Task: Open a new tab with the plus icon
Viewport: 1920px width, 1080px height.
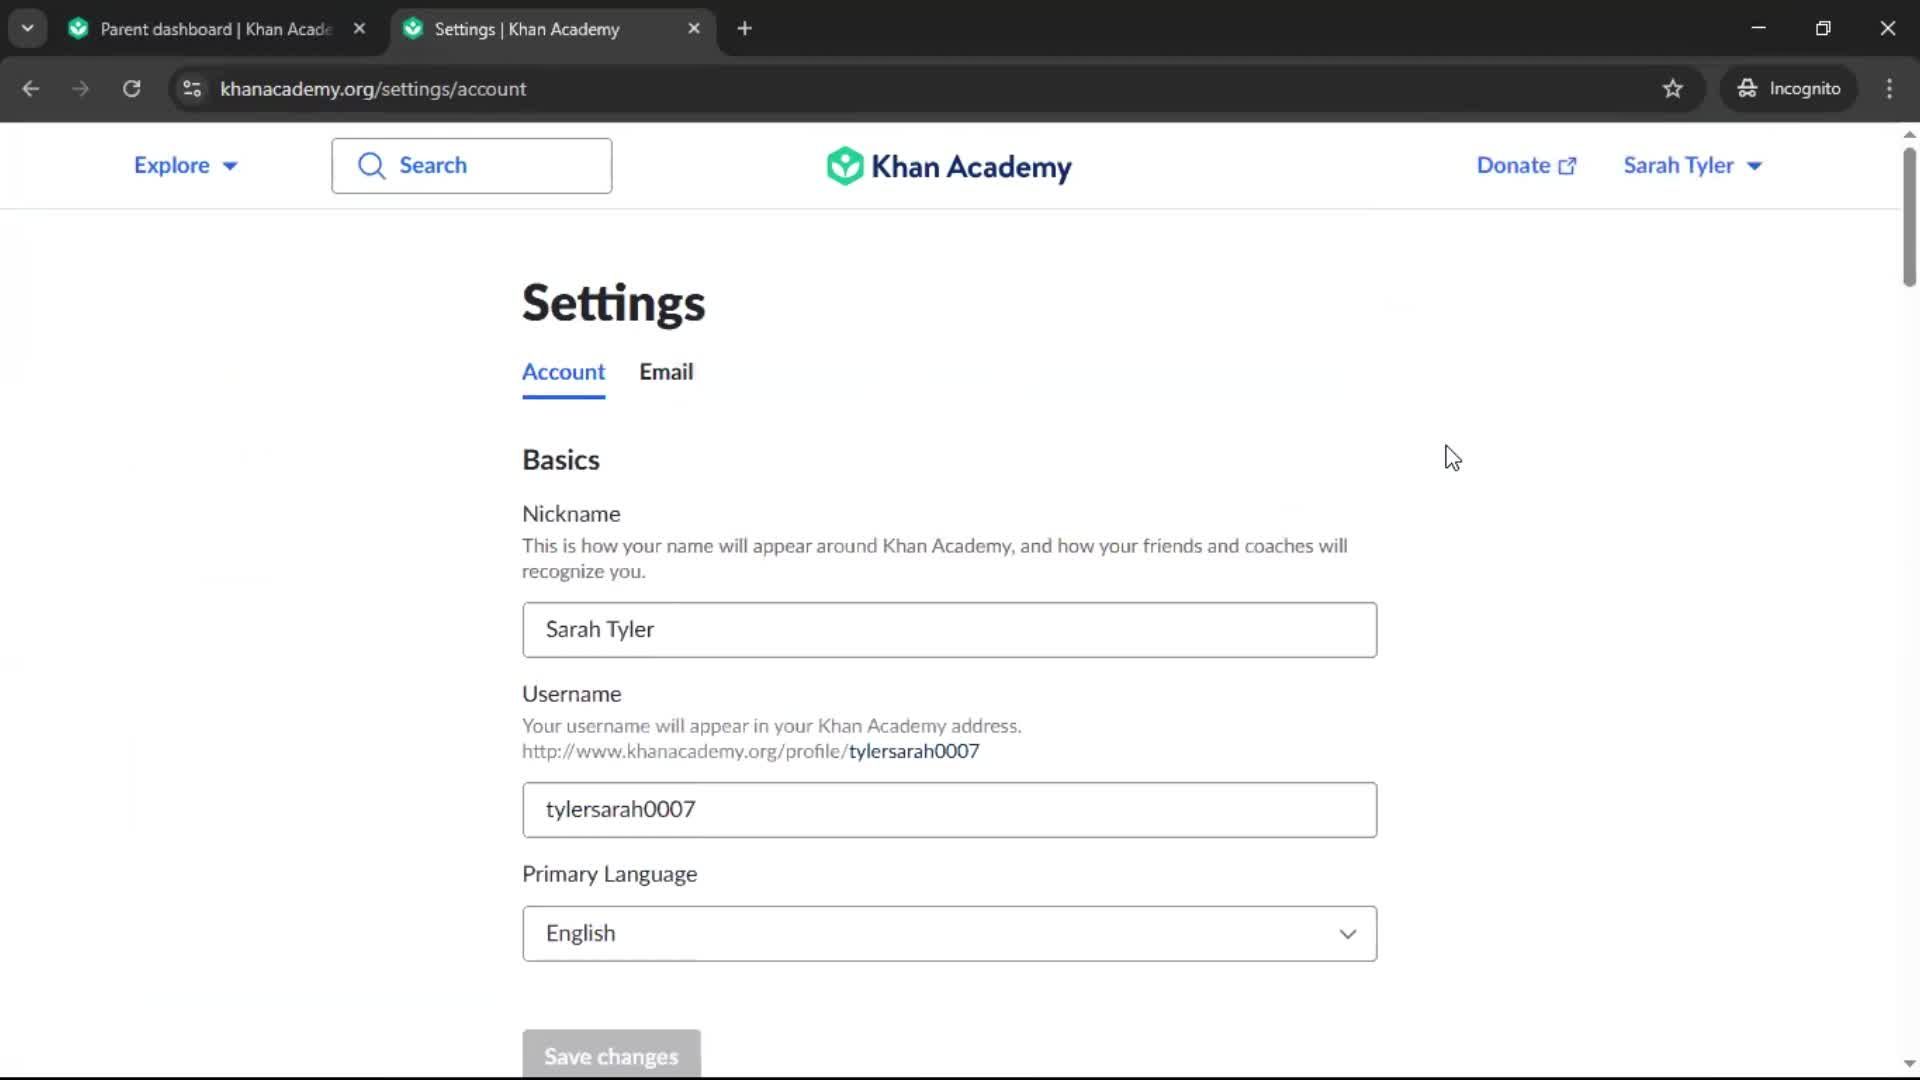Action: (x=744, y=29)
